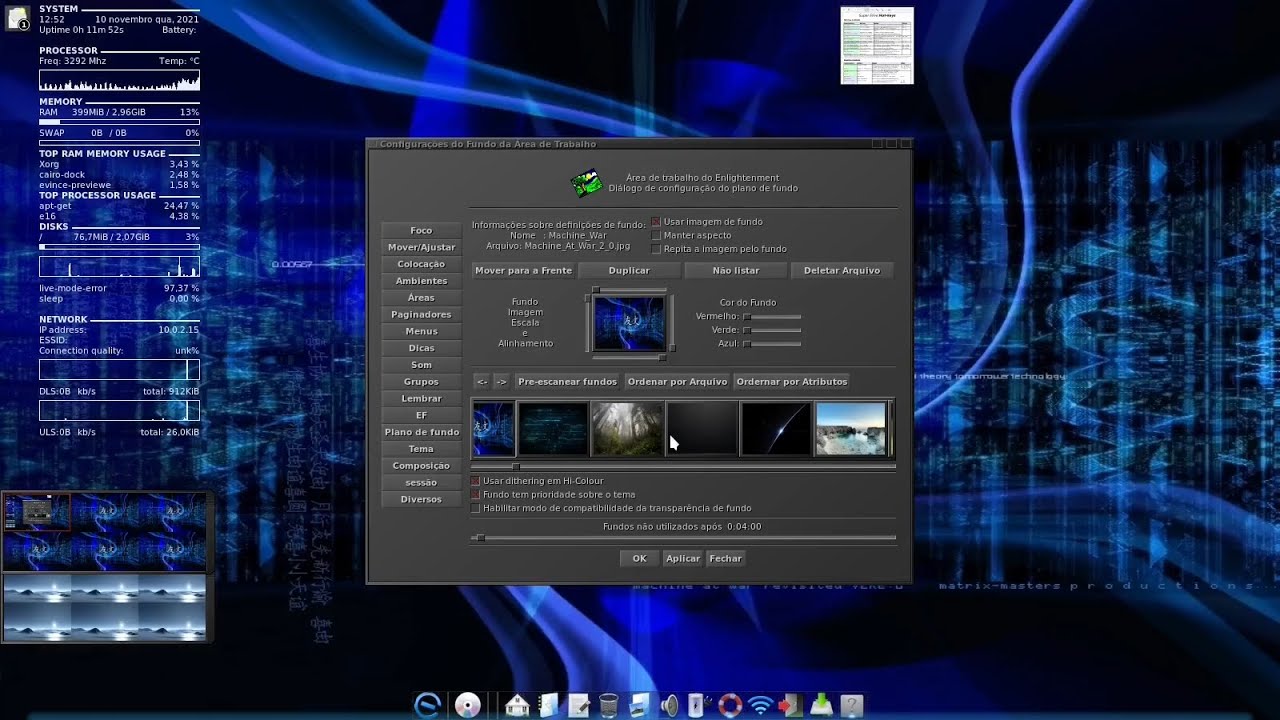Image resolution: width=1280 pixels, height=720 pixels.
Task: Click the Fechar button
Action: click(725, 559)
